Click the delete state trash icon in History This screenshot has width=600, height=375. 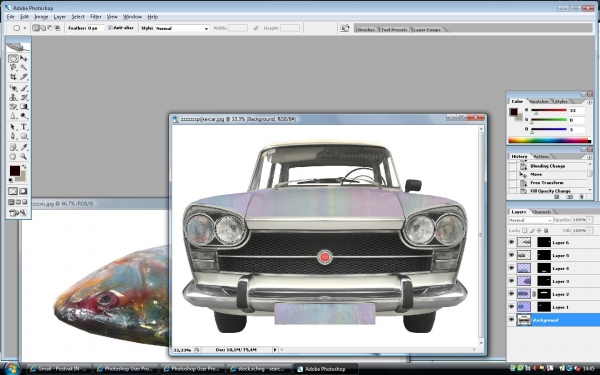click(x=582, y=197)
